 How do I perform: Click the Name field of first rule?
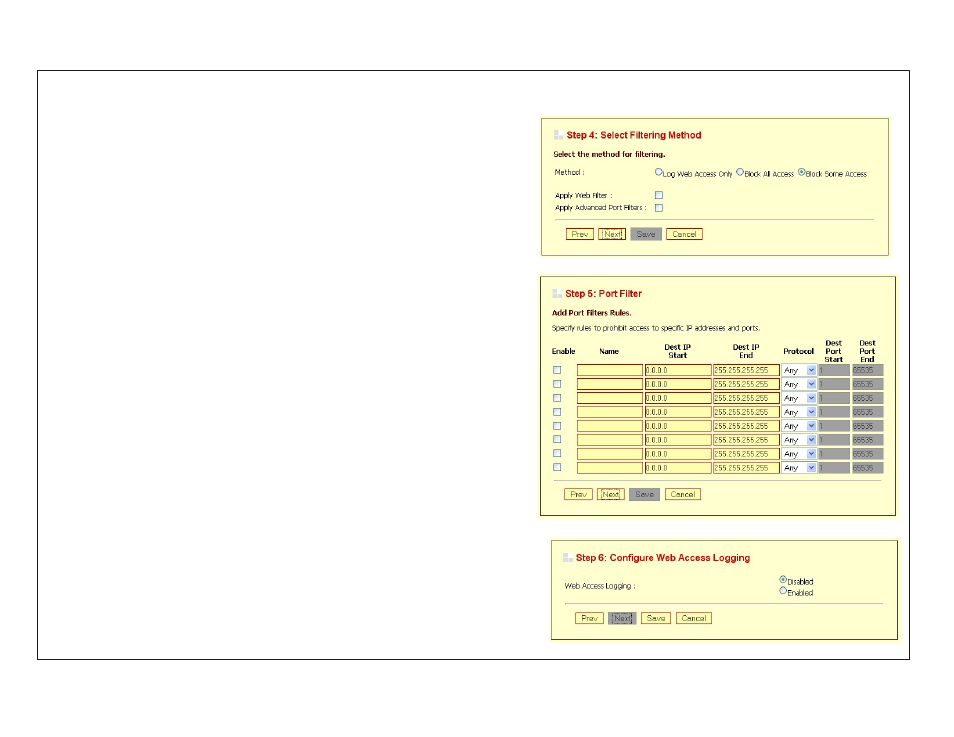(x=610, y=370)
